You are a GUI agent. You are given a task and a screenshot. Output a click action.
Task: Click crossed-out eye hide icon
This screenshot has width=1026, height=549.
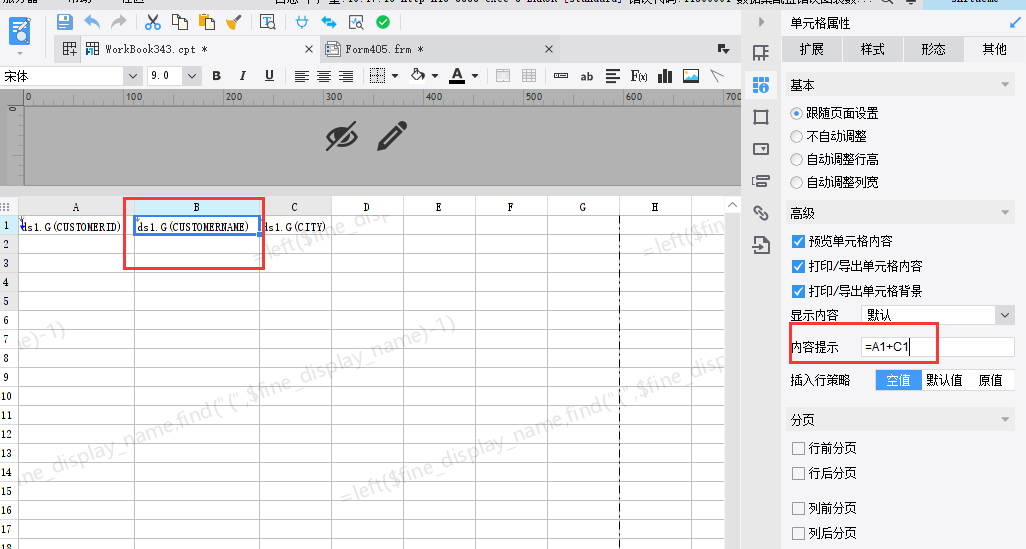click(342, 136)
